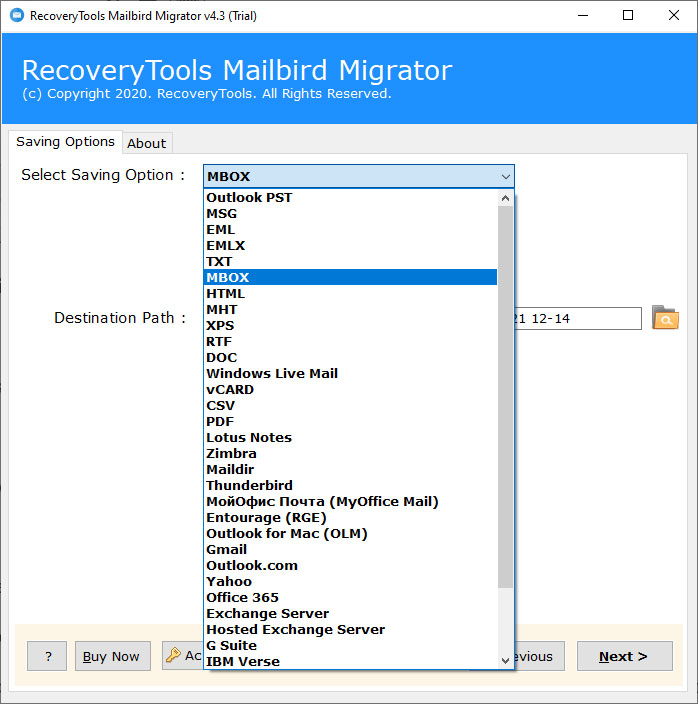Pick Hosted Exchange Server option
The height and width of the screenshot is (704, 698).
pyautogui.click(x=350, y=629)
